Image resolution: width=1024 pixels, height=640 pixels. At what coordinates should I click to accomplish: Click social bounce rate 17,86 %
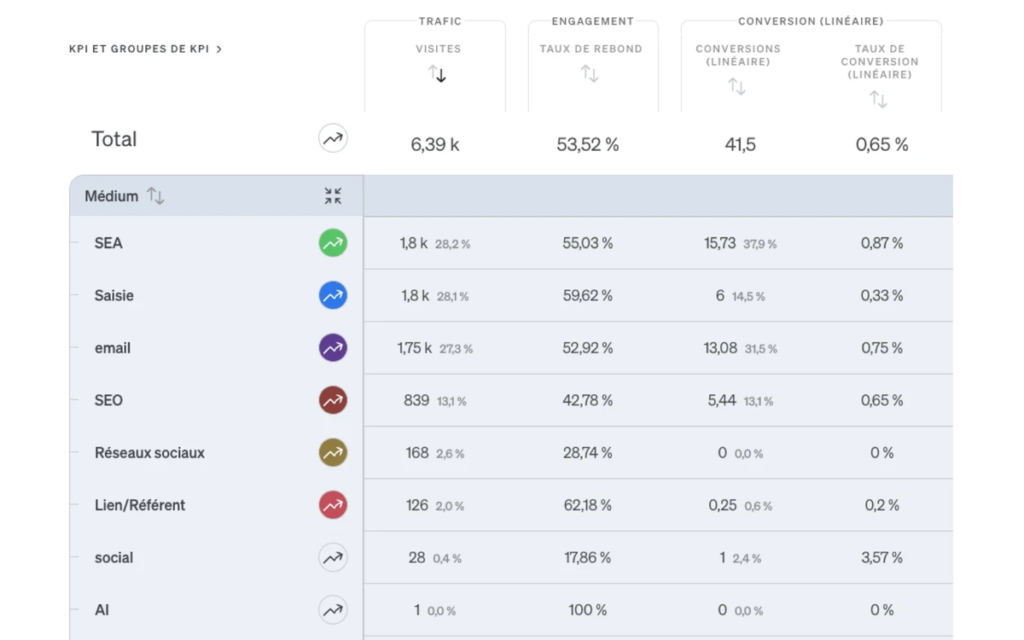pyautogui.click(x=588, y=558)
